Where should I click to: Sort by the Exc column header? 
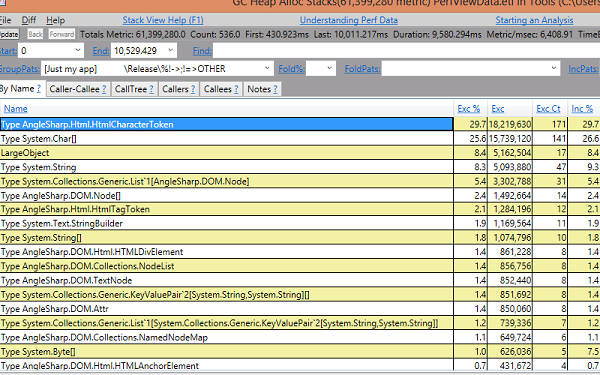tap(497, 109)
